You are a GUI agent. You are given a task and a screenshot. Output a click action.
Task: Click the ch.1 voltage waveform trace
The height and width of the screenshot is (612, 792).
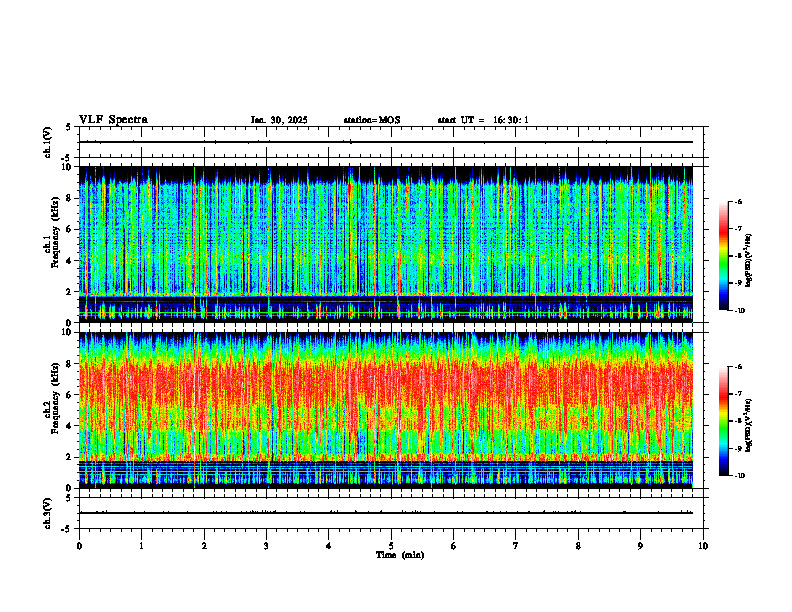pyautogui.click(x=386, y=142)
